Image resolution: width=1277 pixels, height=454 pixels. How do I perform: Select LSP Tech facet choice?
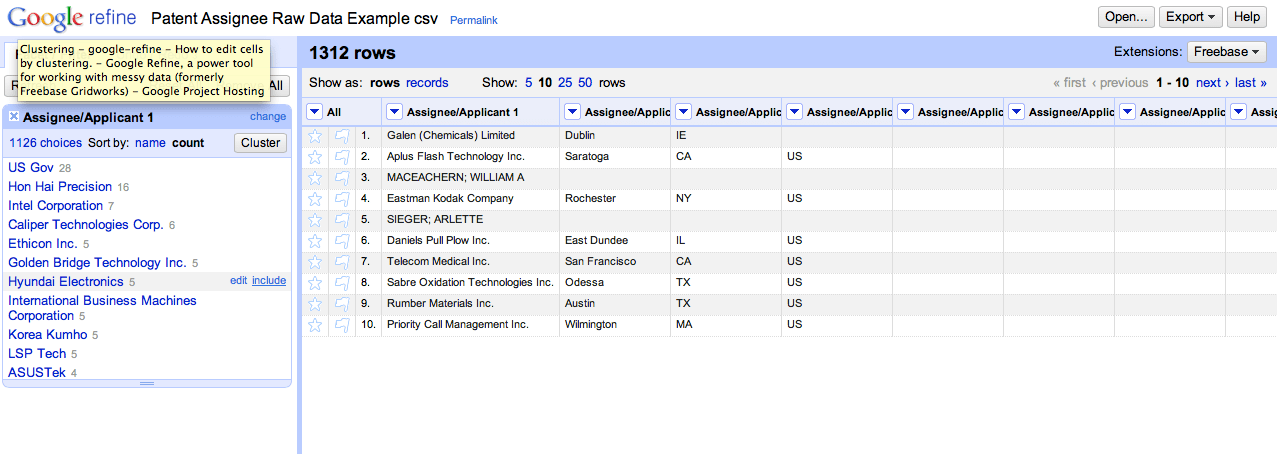coord(37,354)
